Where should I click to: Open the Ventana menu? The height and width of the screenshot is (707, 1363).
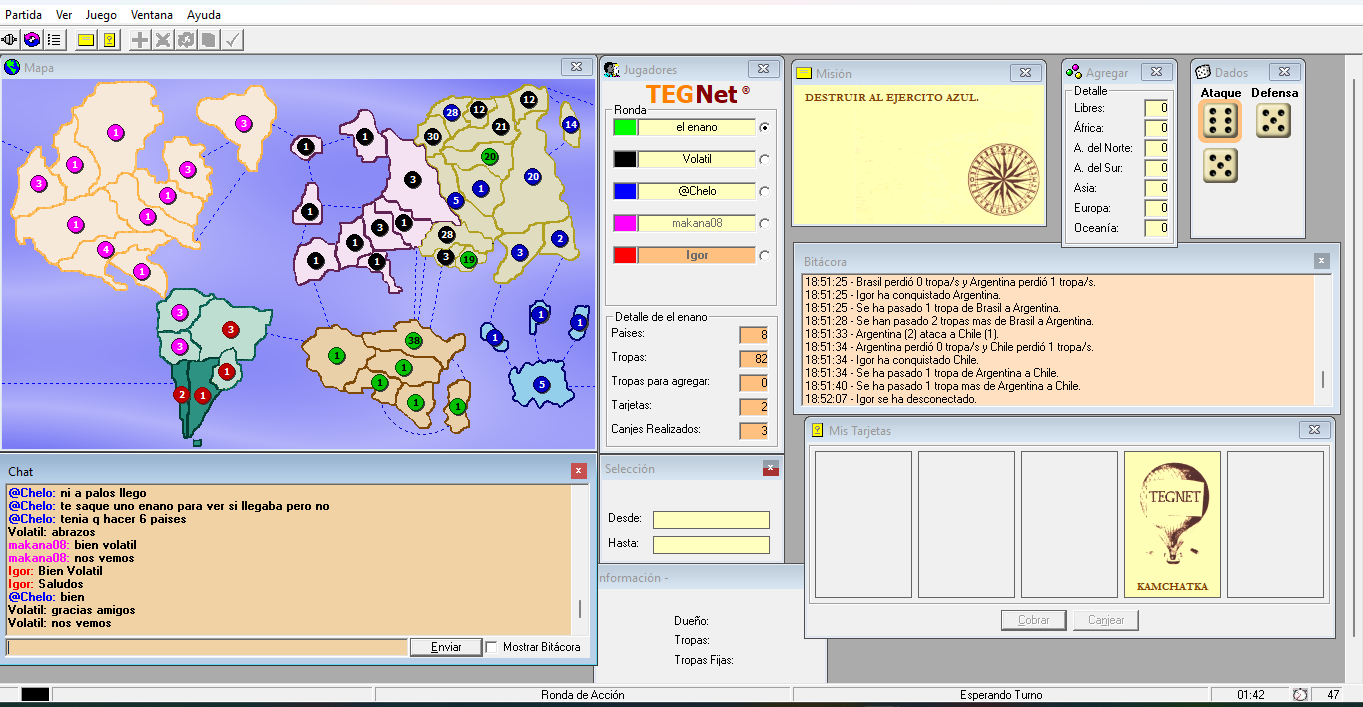pyautogui.click(x=152, y=15)
